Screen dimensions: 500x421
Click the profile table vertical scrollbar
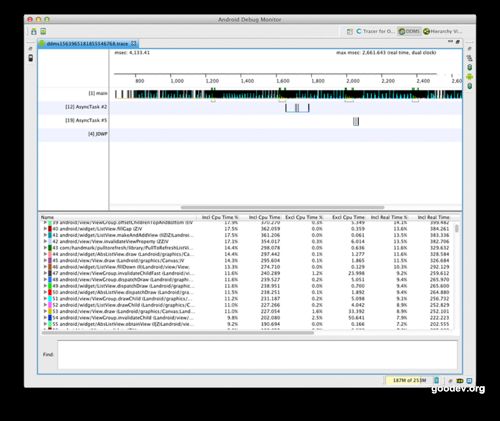pos(457,229)
